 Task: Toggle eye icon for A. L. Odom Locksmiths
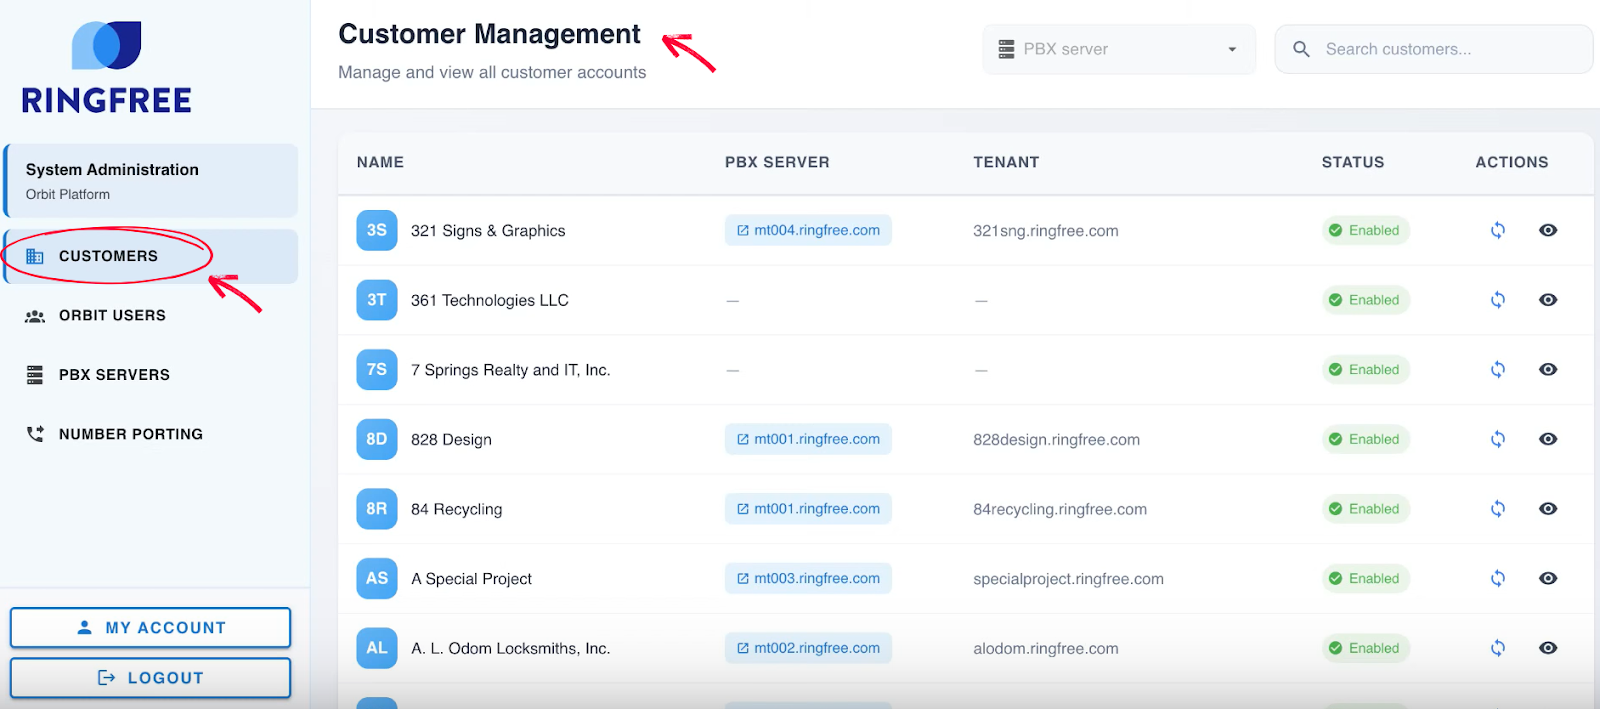(x=1548, y=648)
